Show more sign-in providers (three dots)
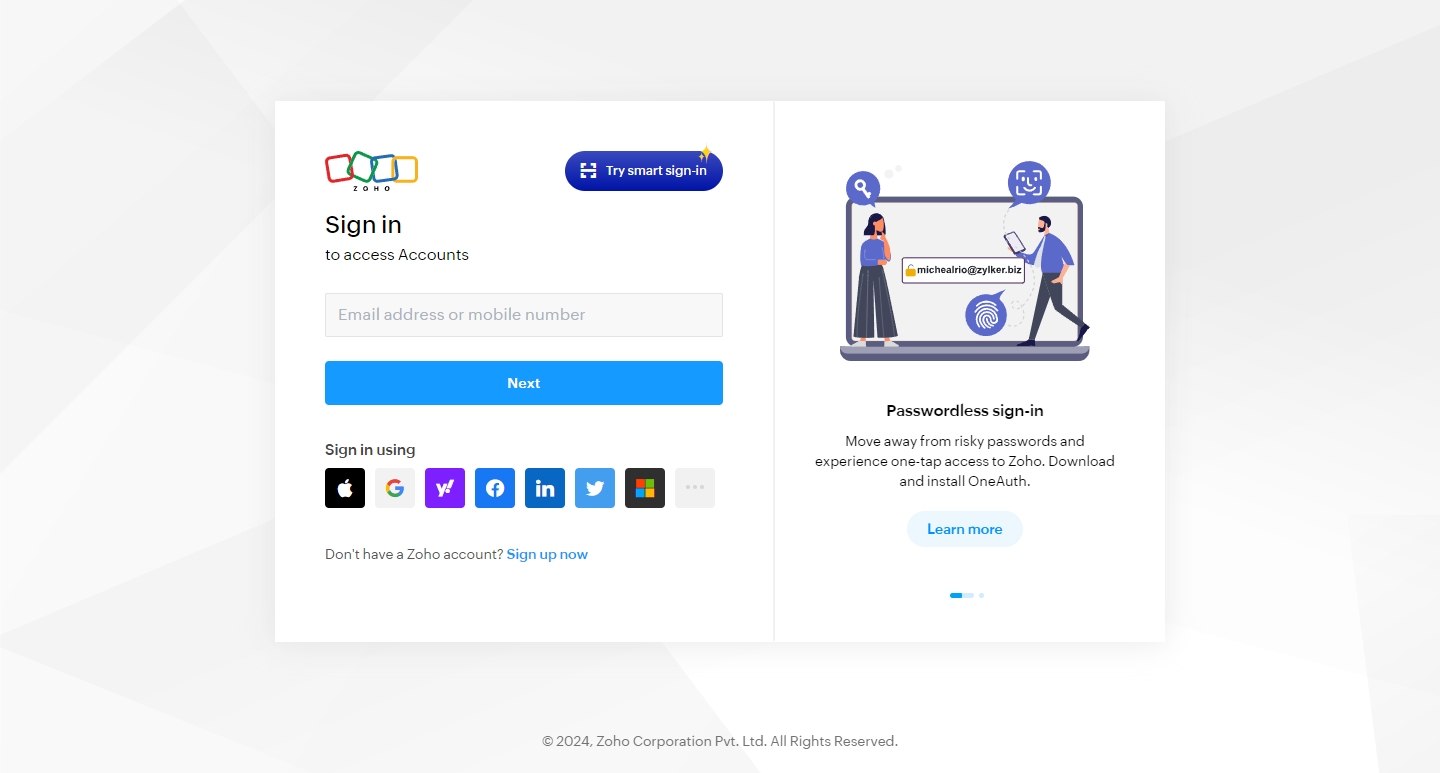The width and height of the screenshot is (1440, 773). click(695, 488)
